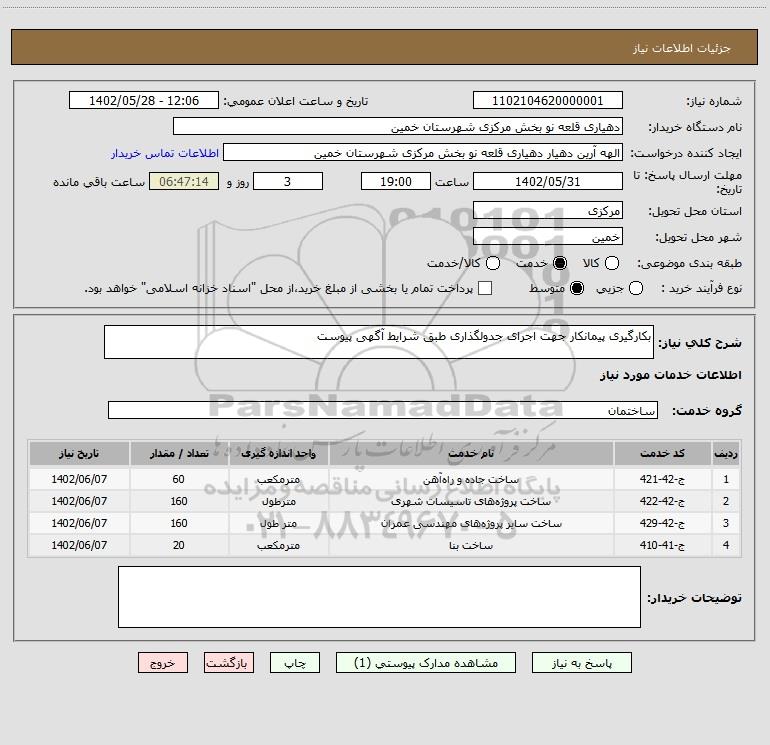The image size is (770, 745).
Task: Click the مترطول unit in row 2
Action: (278, 501)
